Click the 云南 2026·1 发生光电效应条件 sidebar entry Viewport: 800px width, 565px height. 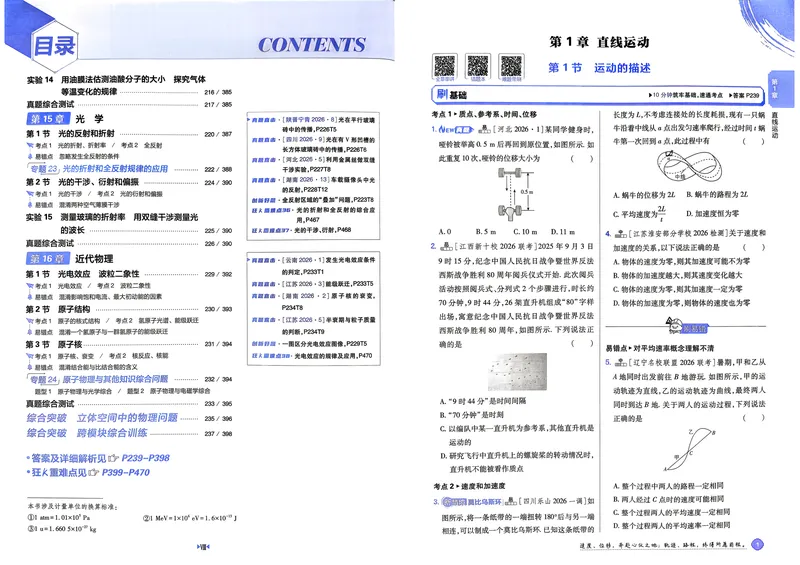(x=313, y=265)
